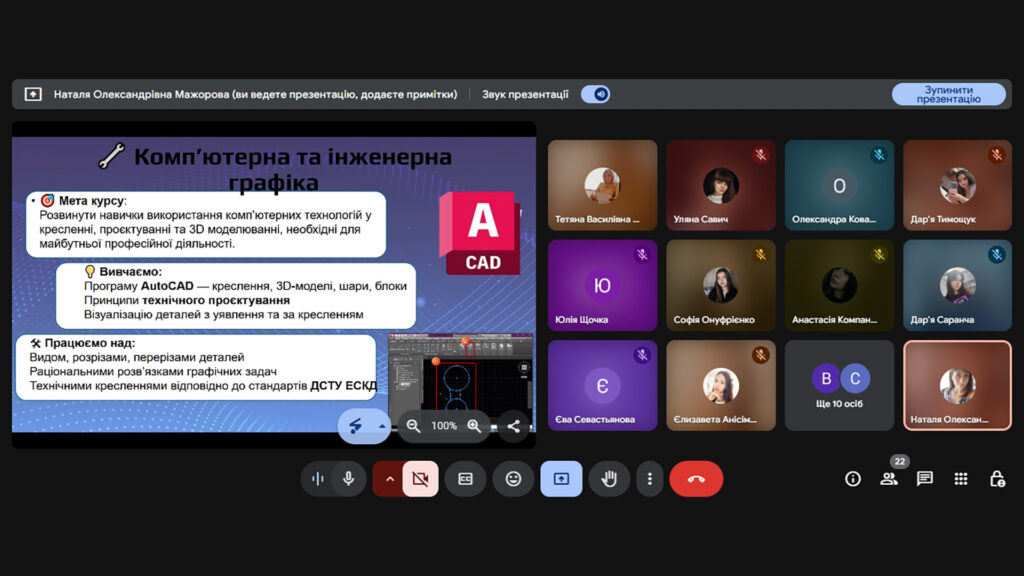Open host controls lock icon

pos(997,479)
